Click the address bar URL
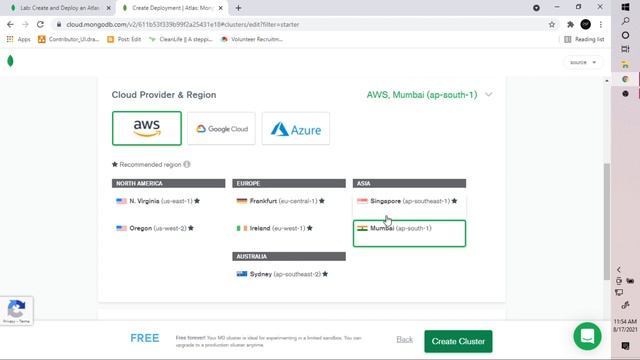Viewport: 640px width, 360px height. [x=183, y=24]
